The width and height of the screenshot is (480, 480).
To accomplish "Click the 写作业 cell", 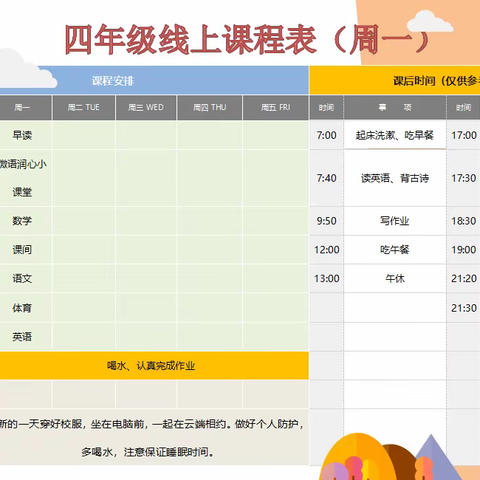I will pos(395,221).
